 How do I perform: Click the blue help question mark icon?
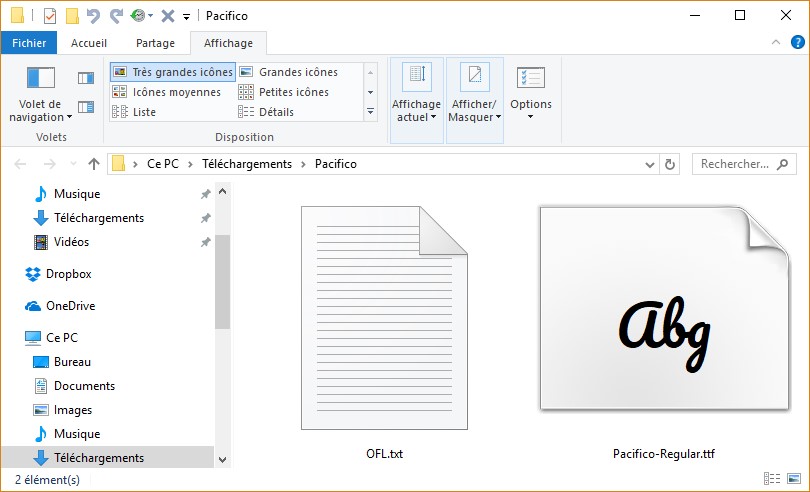pos(795,43)
